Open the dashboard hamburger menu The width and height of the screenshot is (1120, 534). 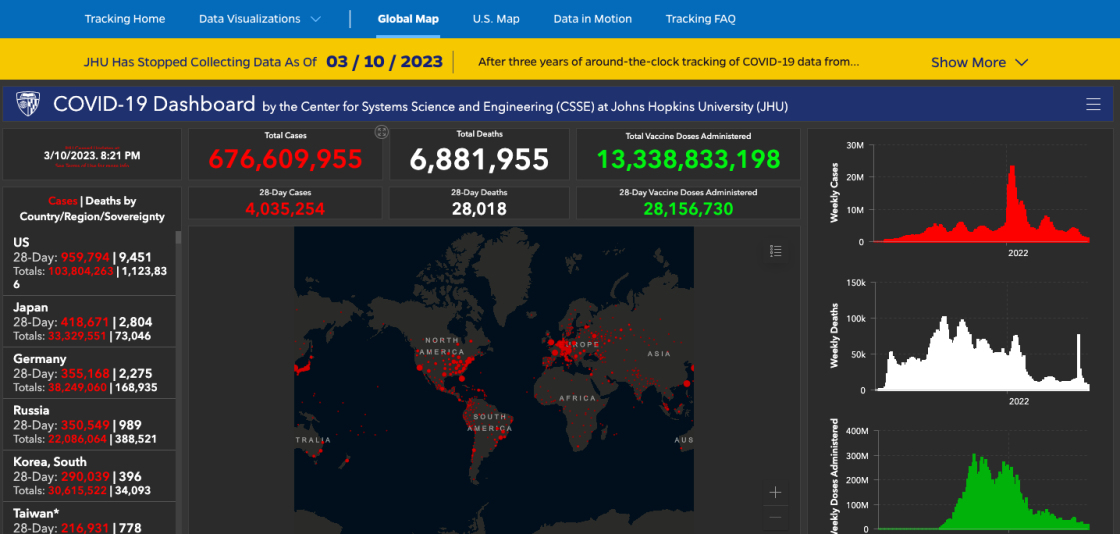pyautogui.click(x=1093, y=104)
